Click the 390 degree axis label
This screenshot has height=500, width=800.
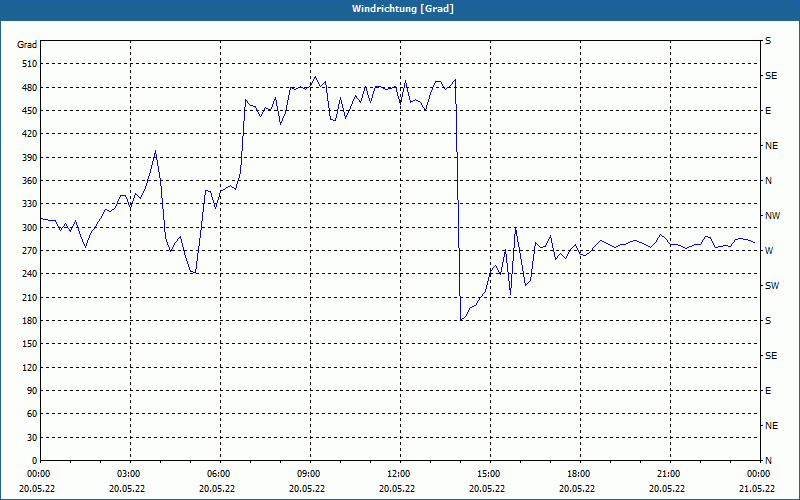pyautogui.click(x=30, y=158)
